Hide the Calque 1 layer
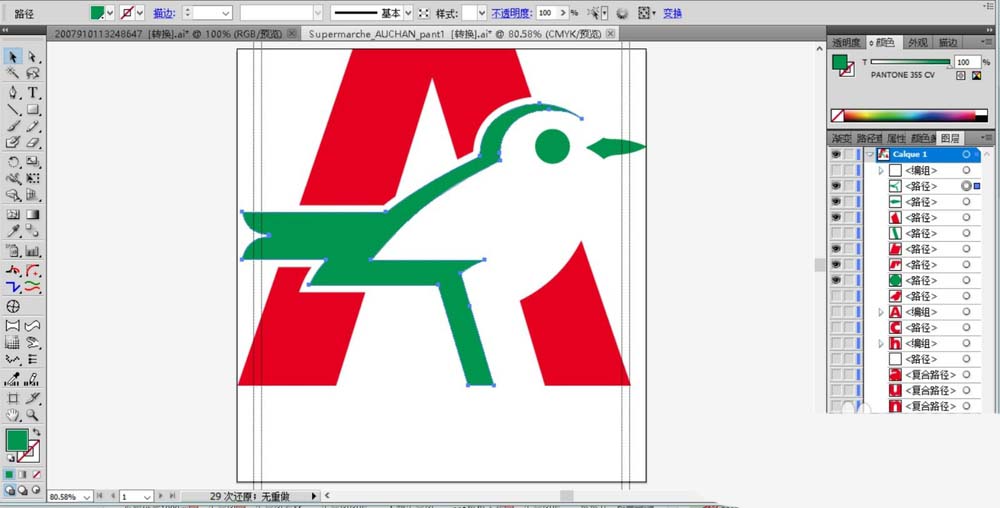 [x=835, y=154]
